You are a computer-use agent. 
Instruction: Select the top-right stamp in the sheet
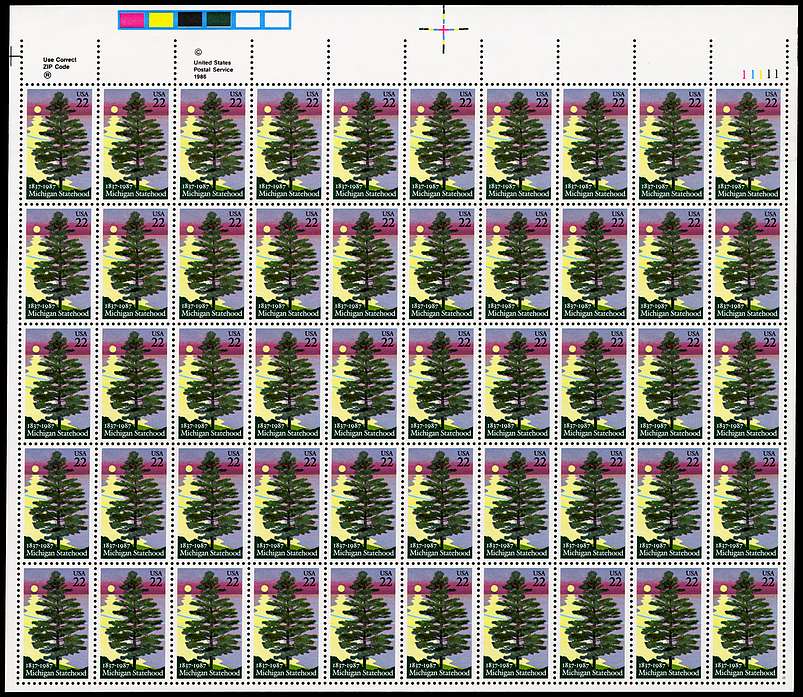(747, 142)
